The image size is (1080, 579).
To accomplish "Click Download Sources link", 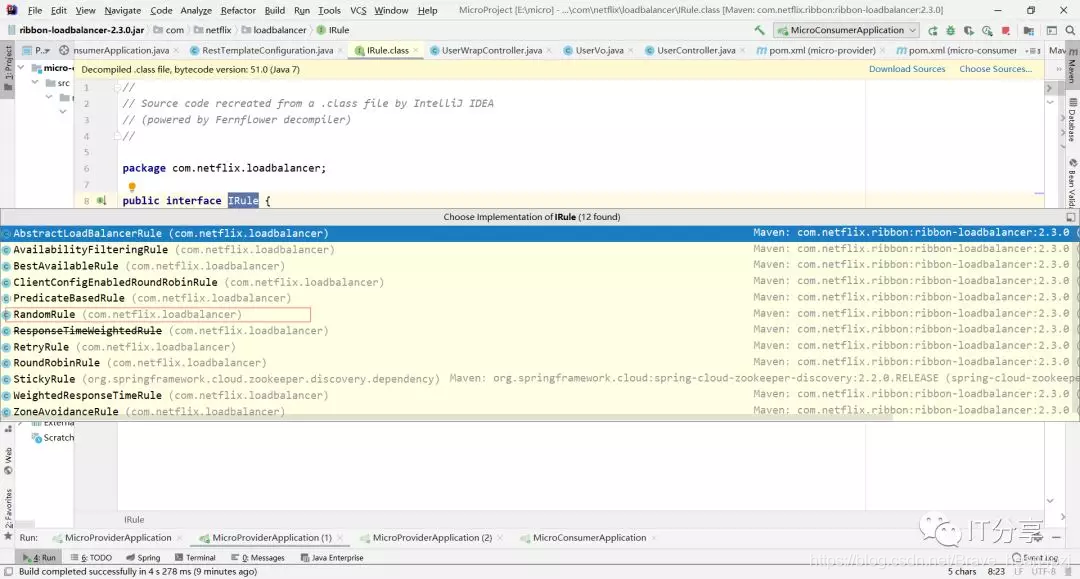I will pos(906,69).
